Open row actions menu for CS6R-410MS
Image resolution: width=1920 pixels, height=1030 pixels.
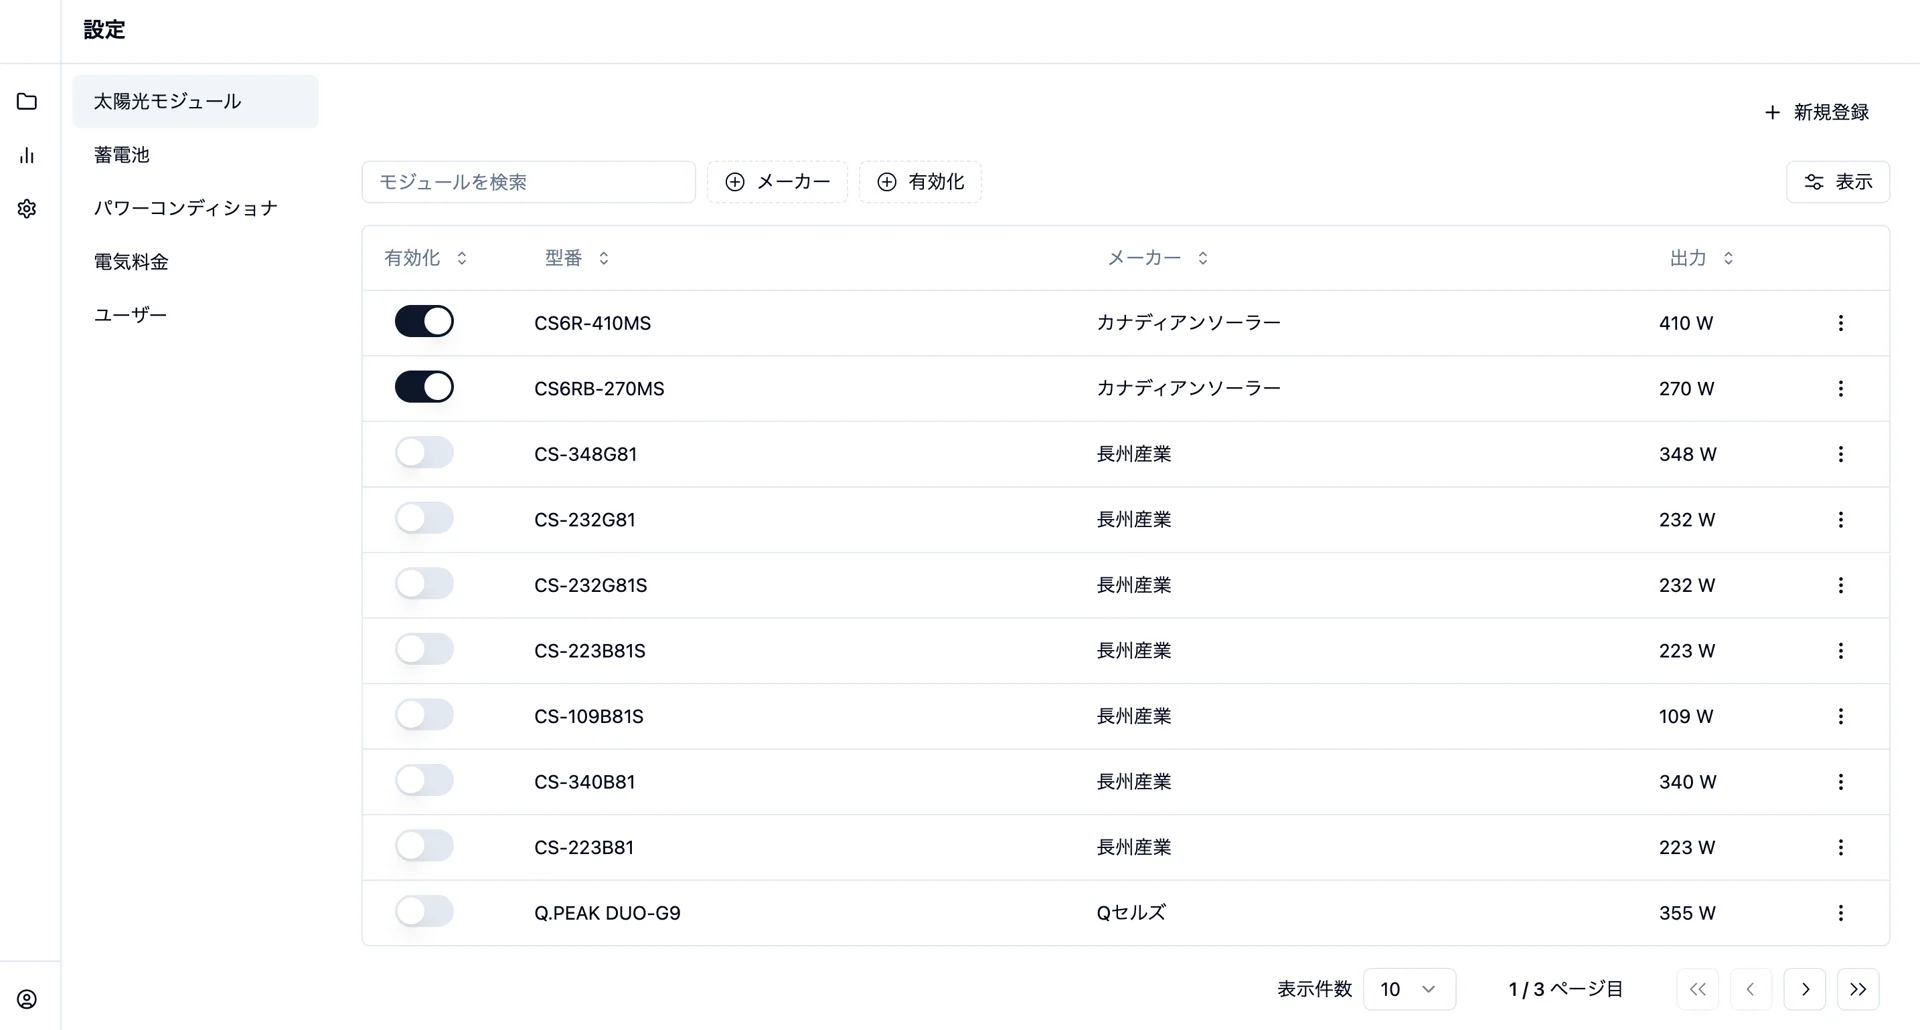1840,323
